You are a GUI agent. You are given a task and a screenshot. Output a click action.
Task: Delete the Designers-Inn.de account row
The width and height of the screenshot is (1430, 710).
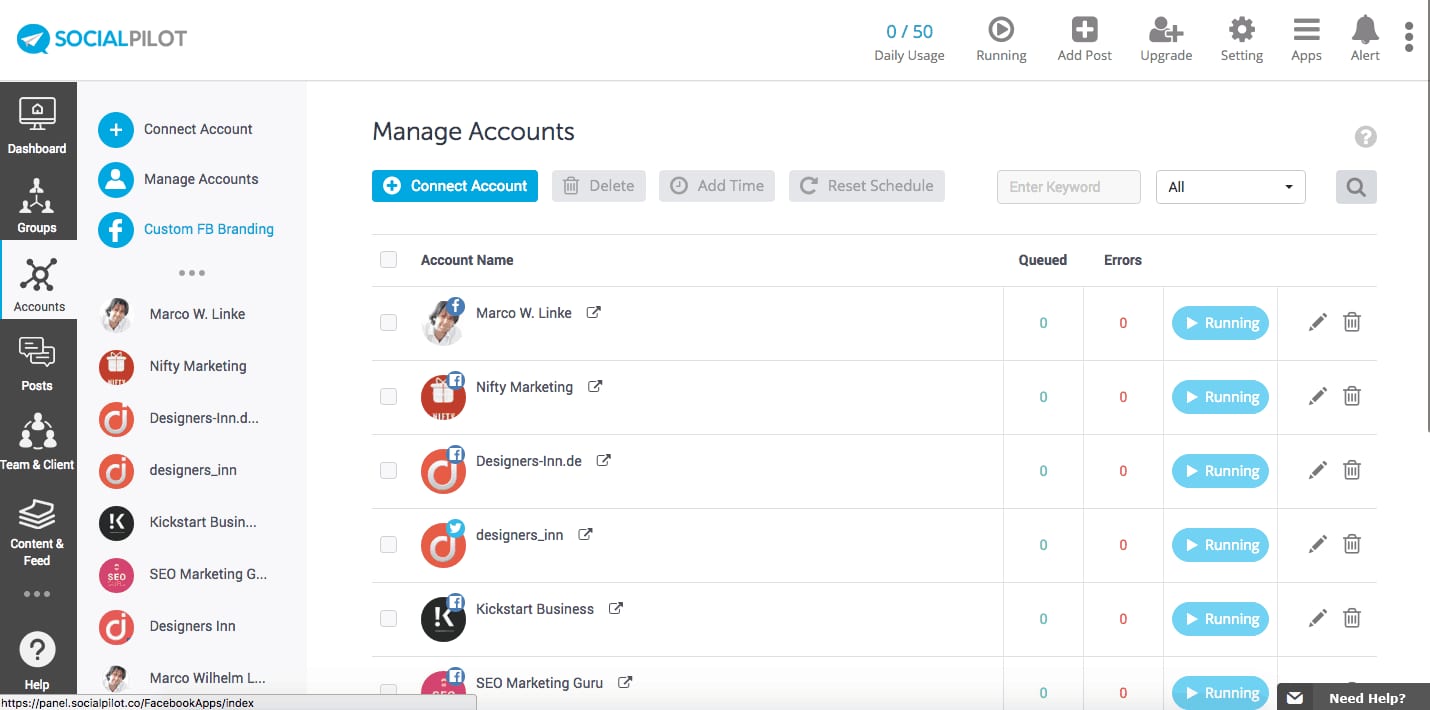tap(1352, 470)
